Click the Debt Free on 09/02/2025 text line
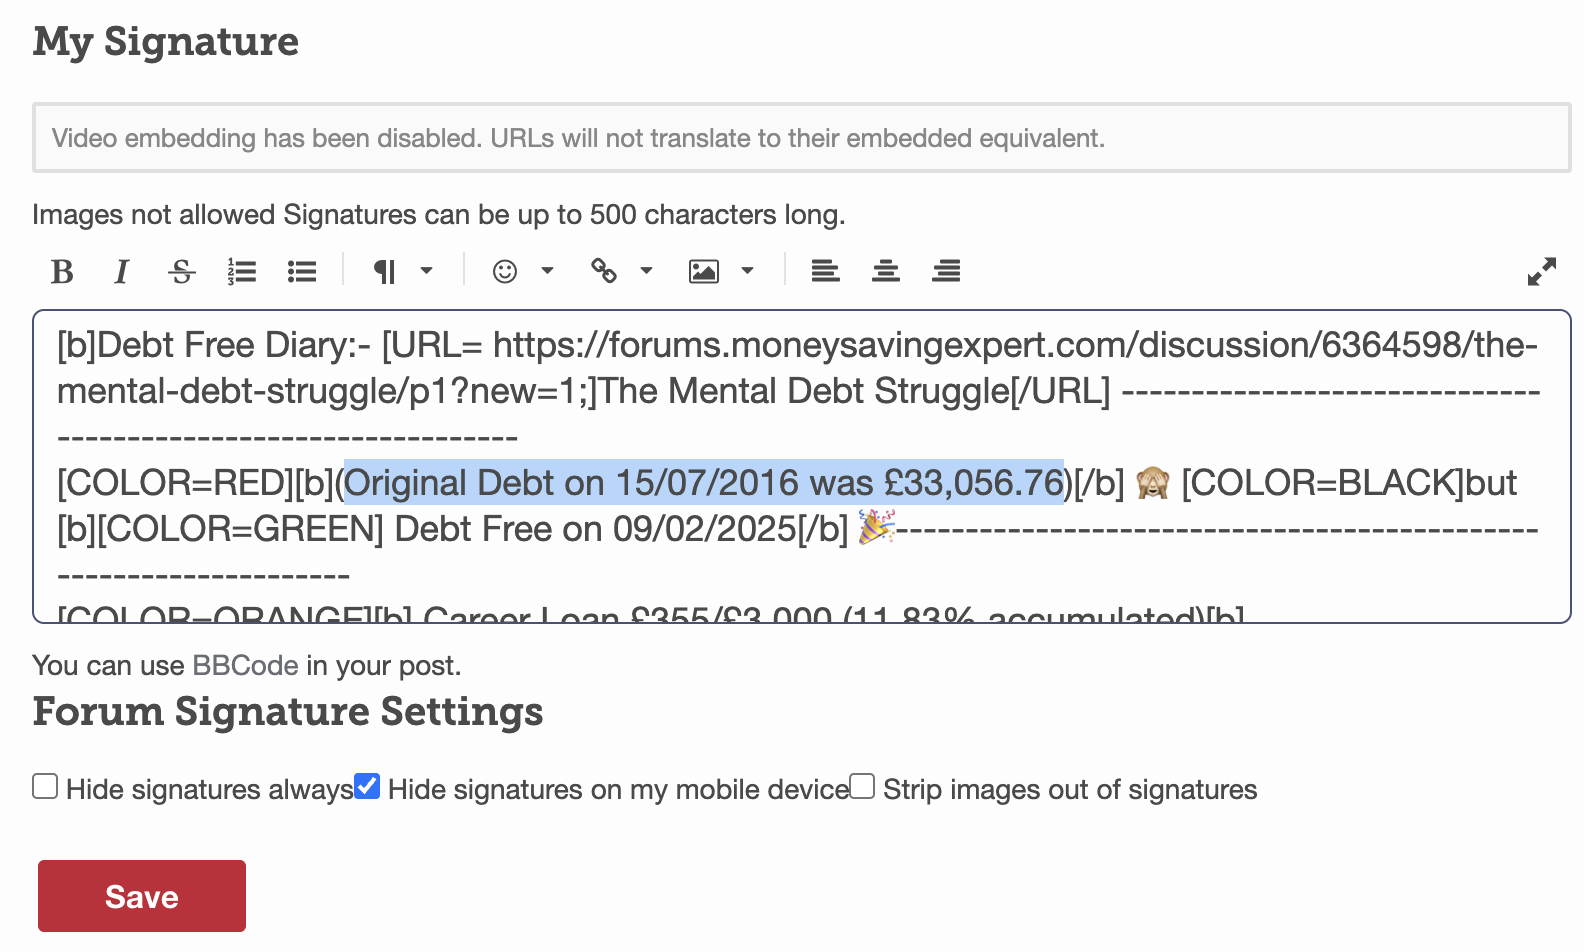Viewport: 1584px width, 952px height. (621, 529)
